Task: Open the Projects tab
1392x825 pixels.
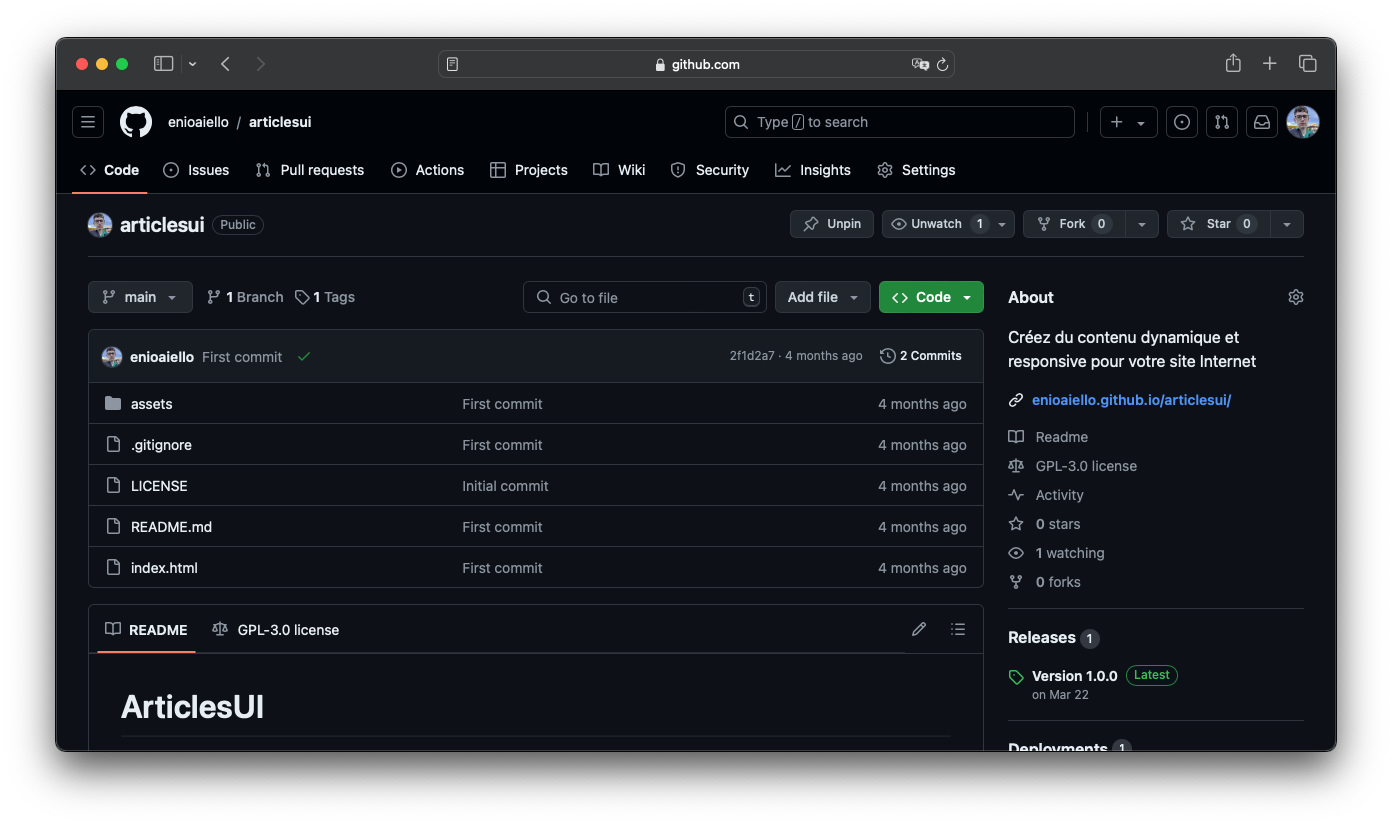Action: pos(529,170)
